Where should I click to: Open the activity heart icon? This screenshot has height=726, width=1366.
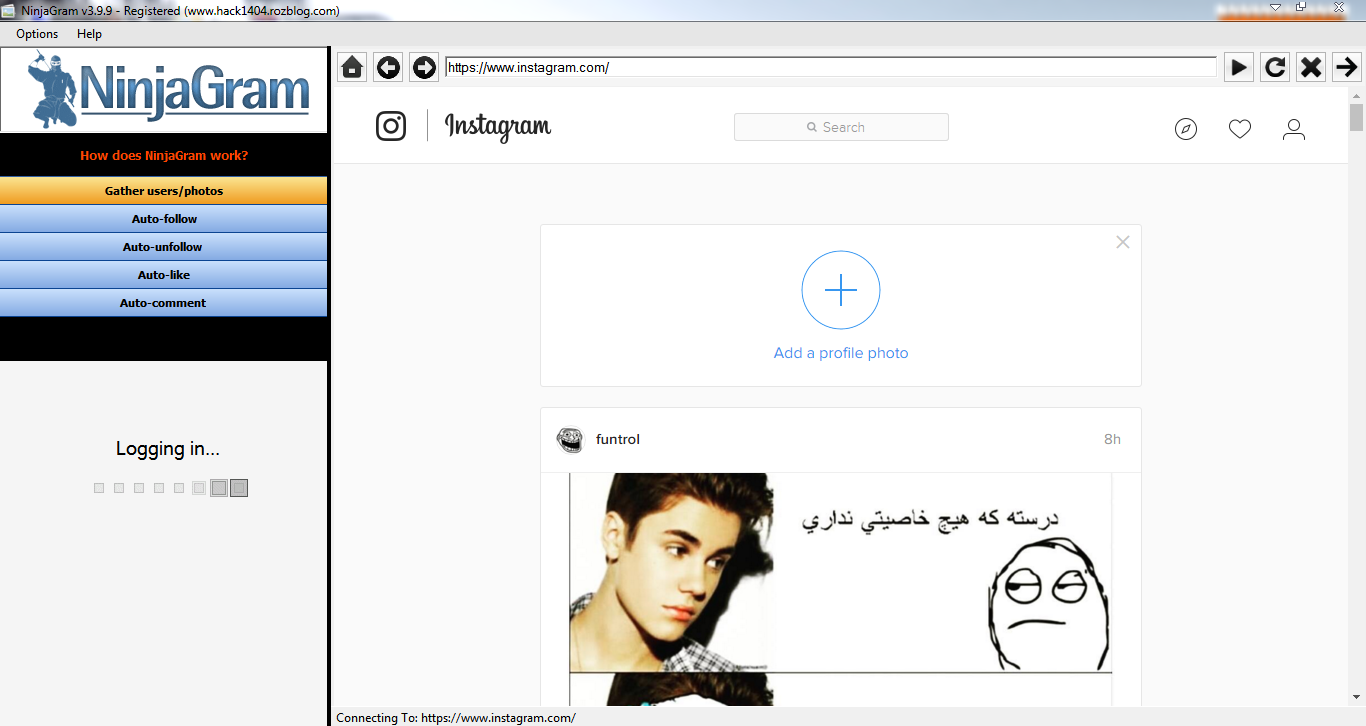pyautogui.click(x=1240, y=129)
